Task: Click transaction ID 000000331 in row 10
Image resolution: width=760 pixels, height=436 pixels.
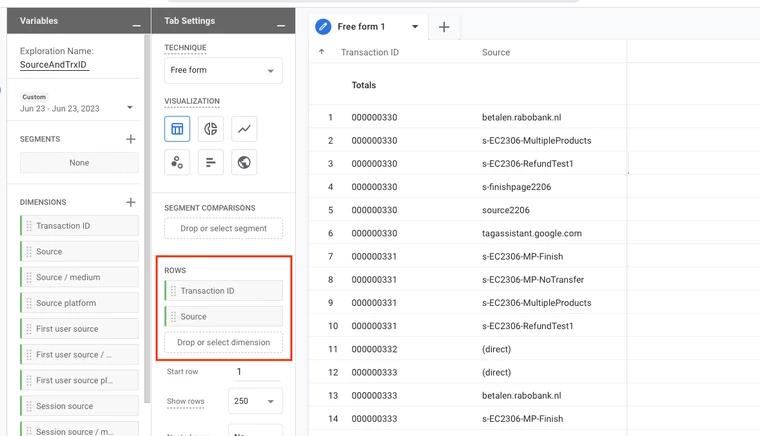Action: pyautogui.click(x=374, y=326)
